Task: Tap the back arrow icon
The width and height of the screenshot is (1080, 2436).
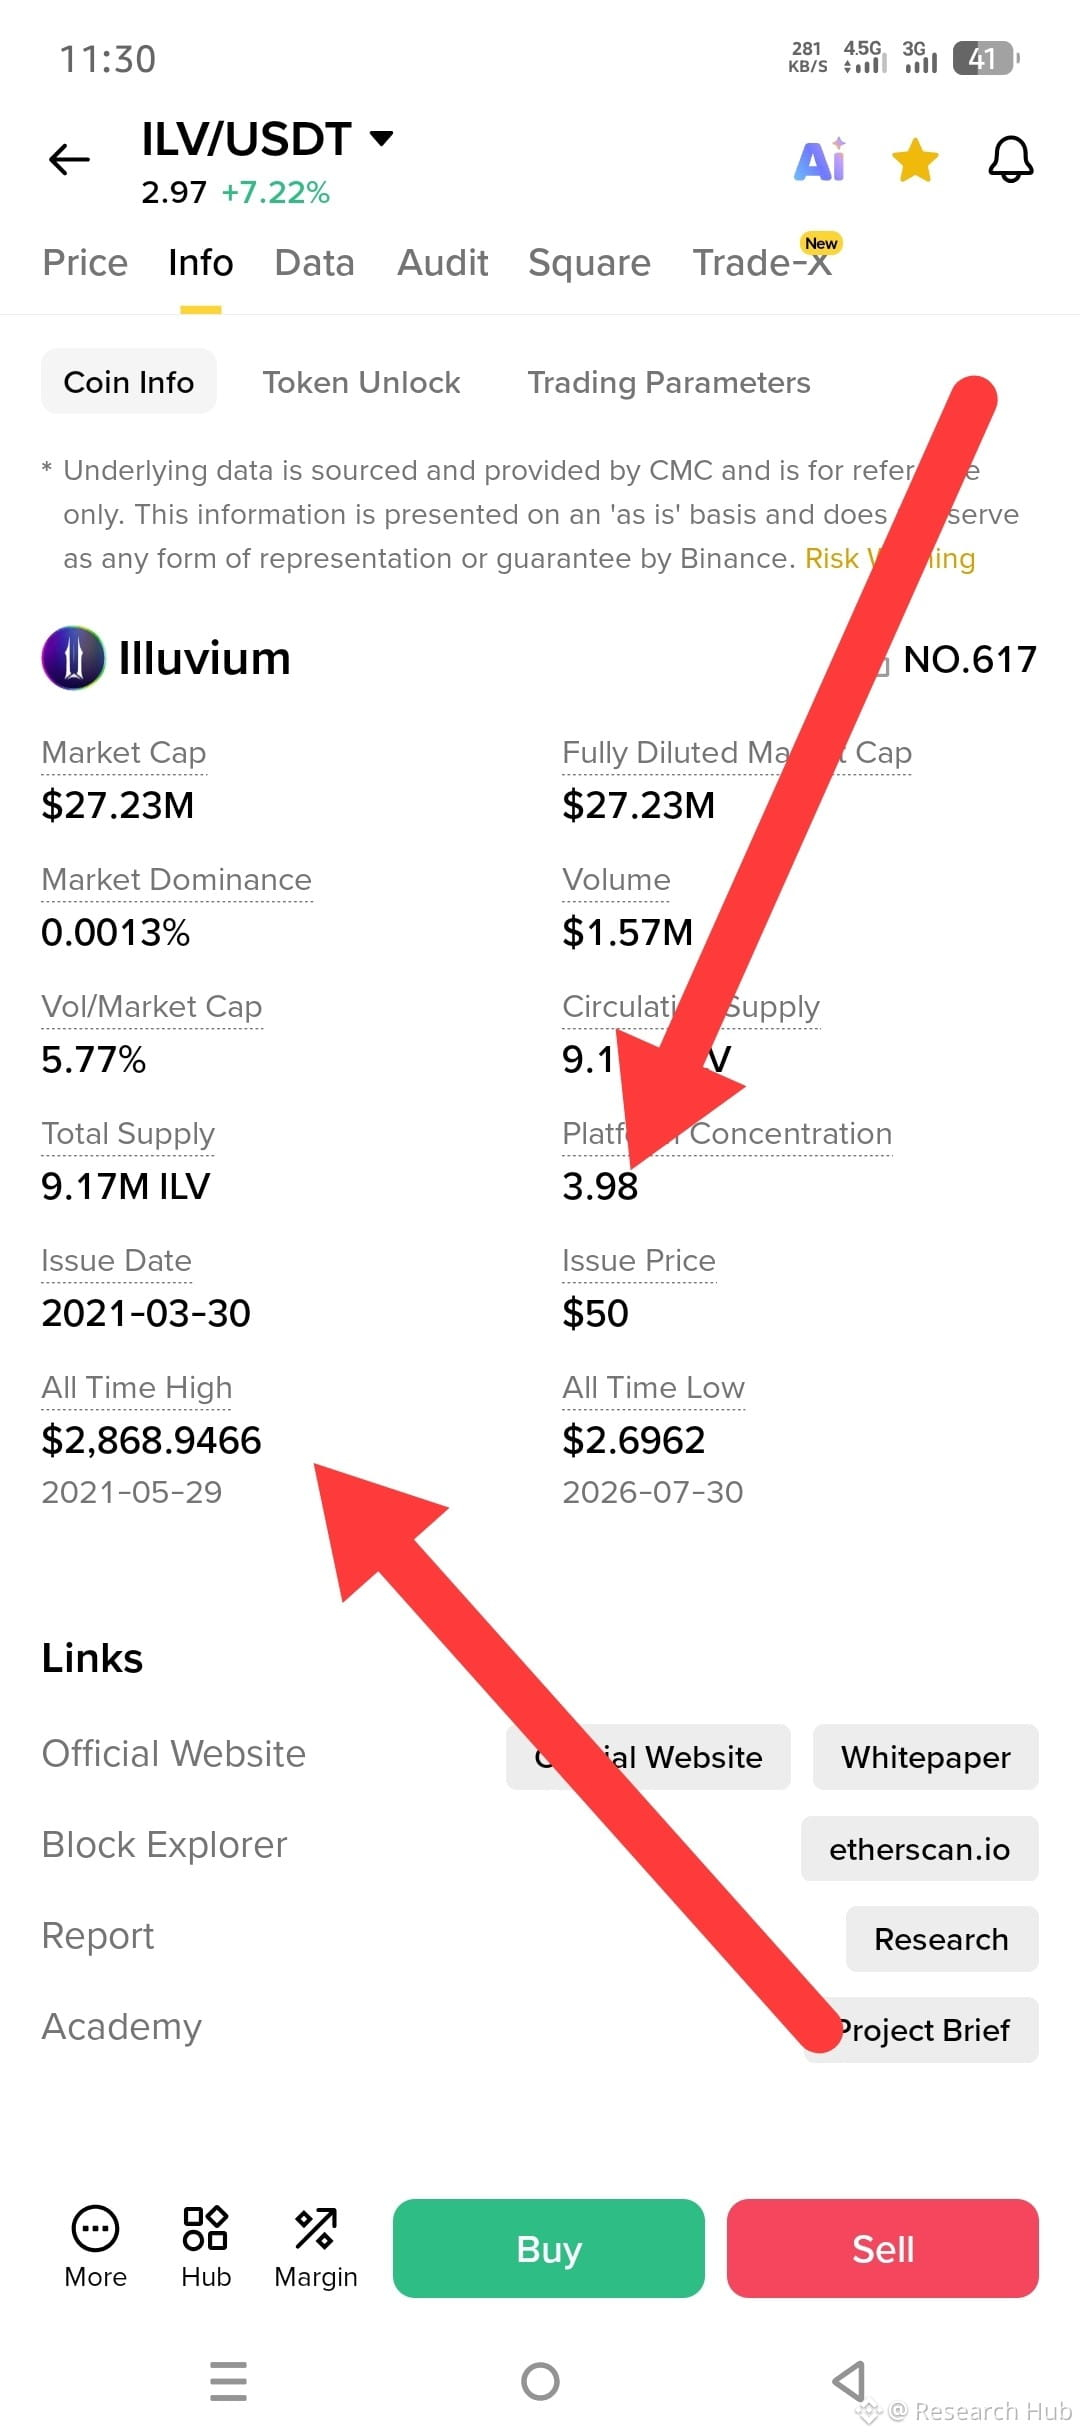Action: (x=69, y=159)
